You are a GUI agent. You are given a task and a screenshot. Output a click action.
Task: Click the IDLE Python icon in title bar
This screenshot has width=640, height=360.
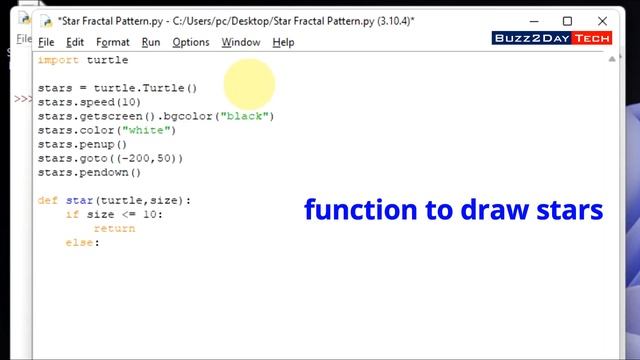47,21
